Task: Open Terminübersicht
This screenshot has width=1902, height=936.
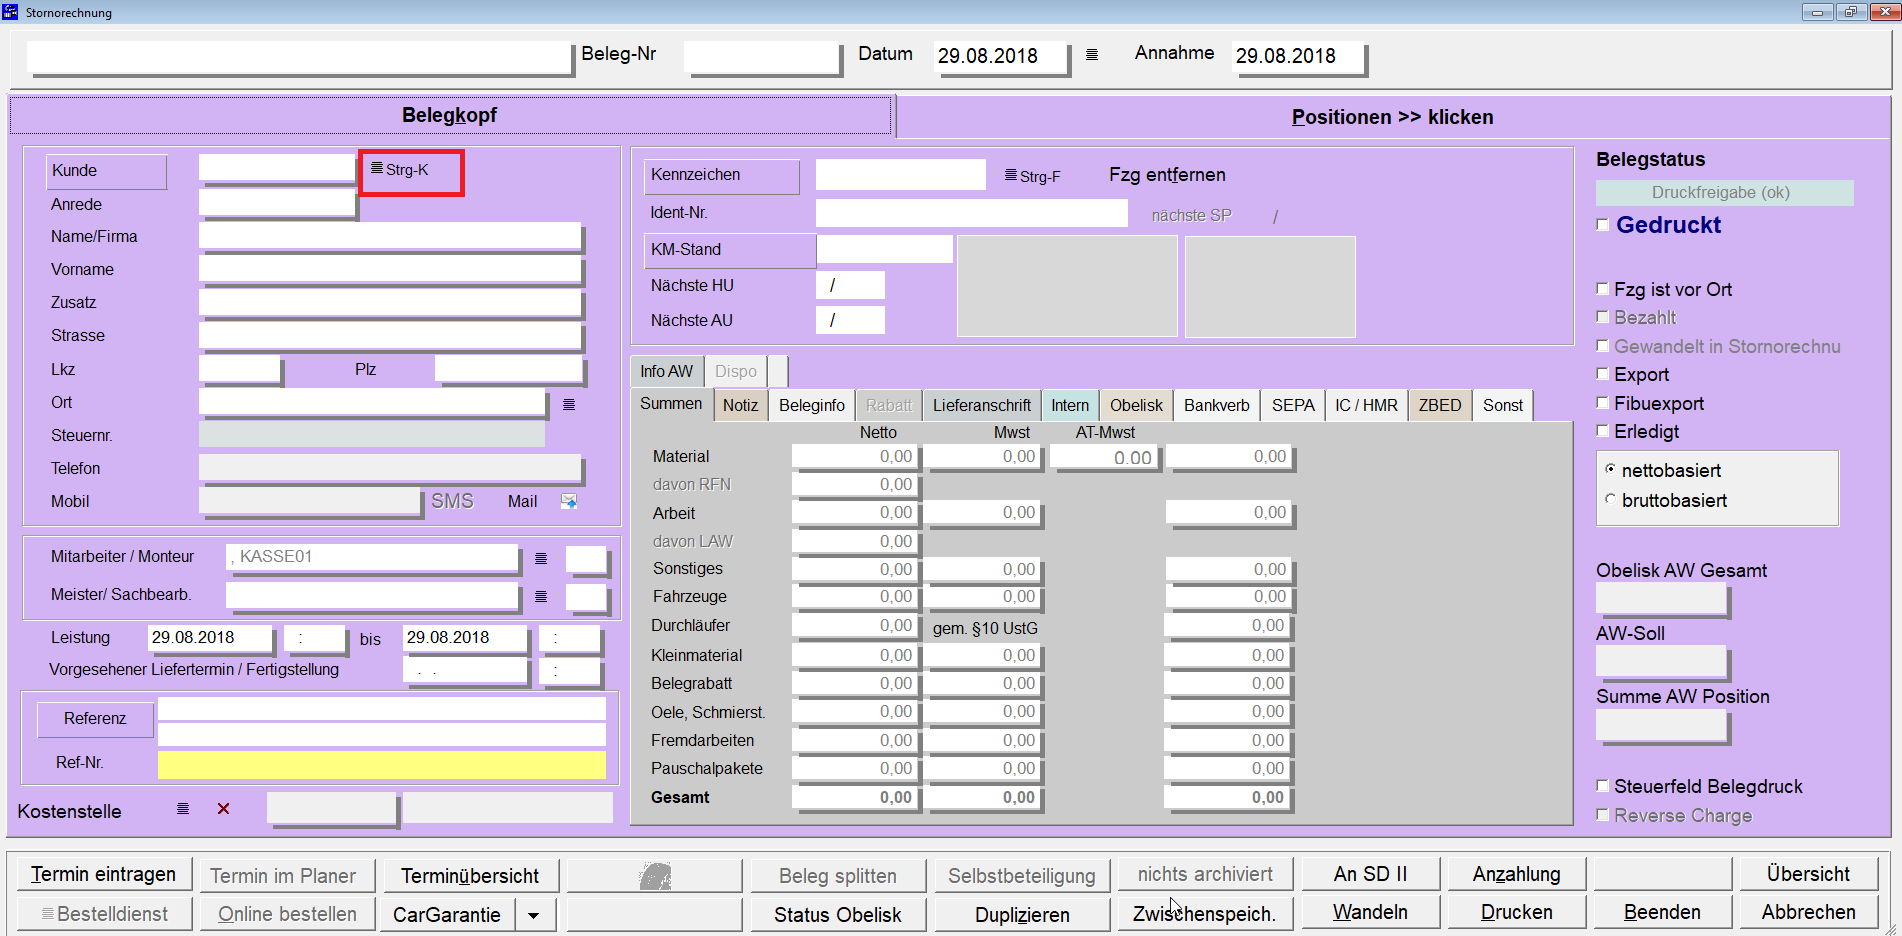Action: click(470, 876)
